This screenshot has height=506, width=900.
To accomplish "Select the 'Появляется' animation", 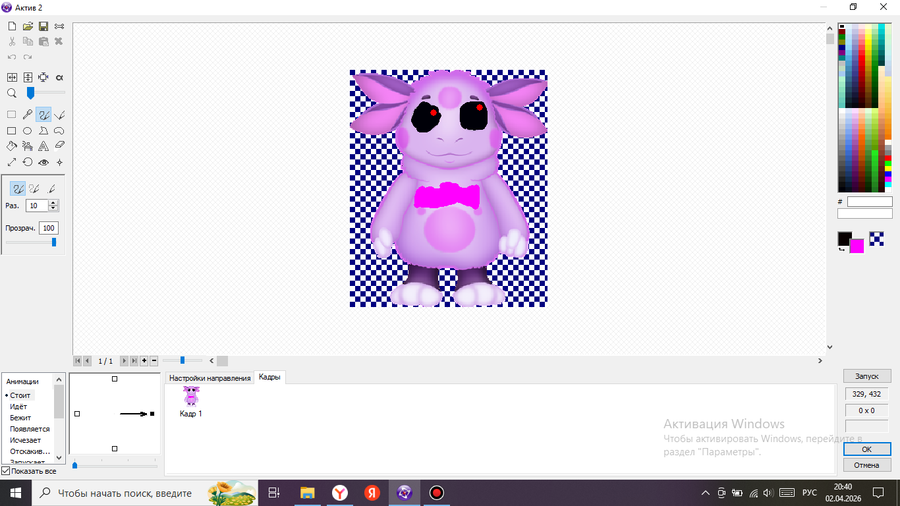I will pyautogui.click(x=30, y=429).
